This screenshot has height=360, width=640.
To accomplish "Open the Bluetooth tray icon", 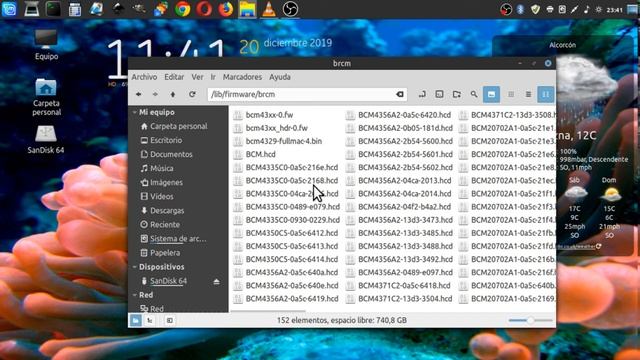I will (520, 9).
